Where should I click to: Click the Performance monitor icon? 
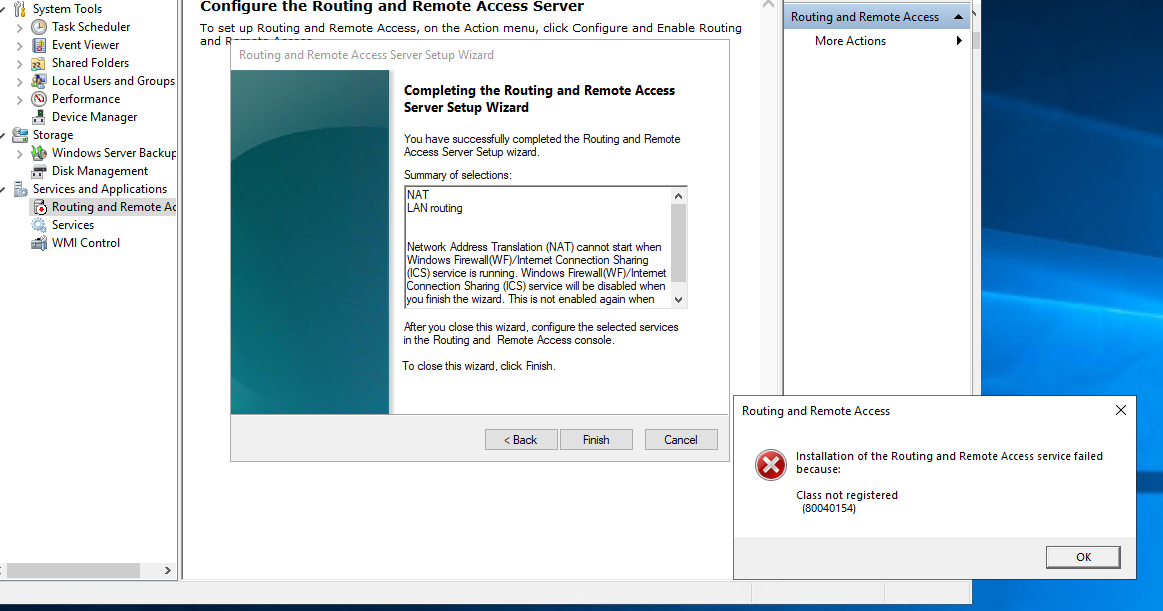tap(39, 99)
